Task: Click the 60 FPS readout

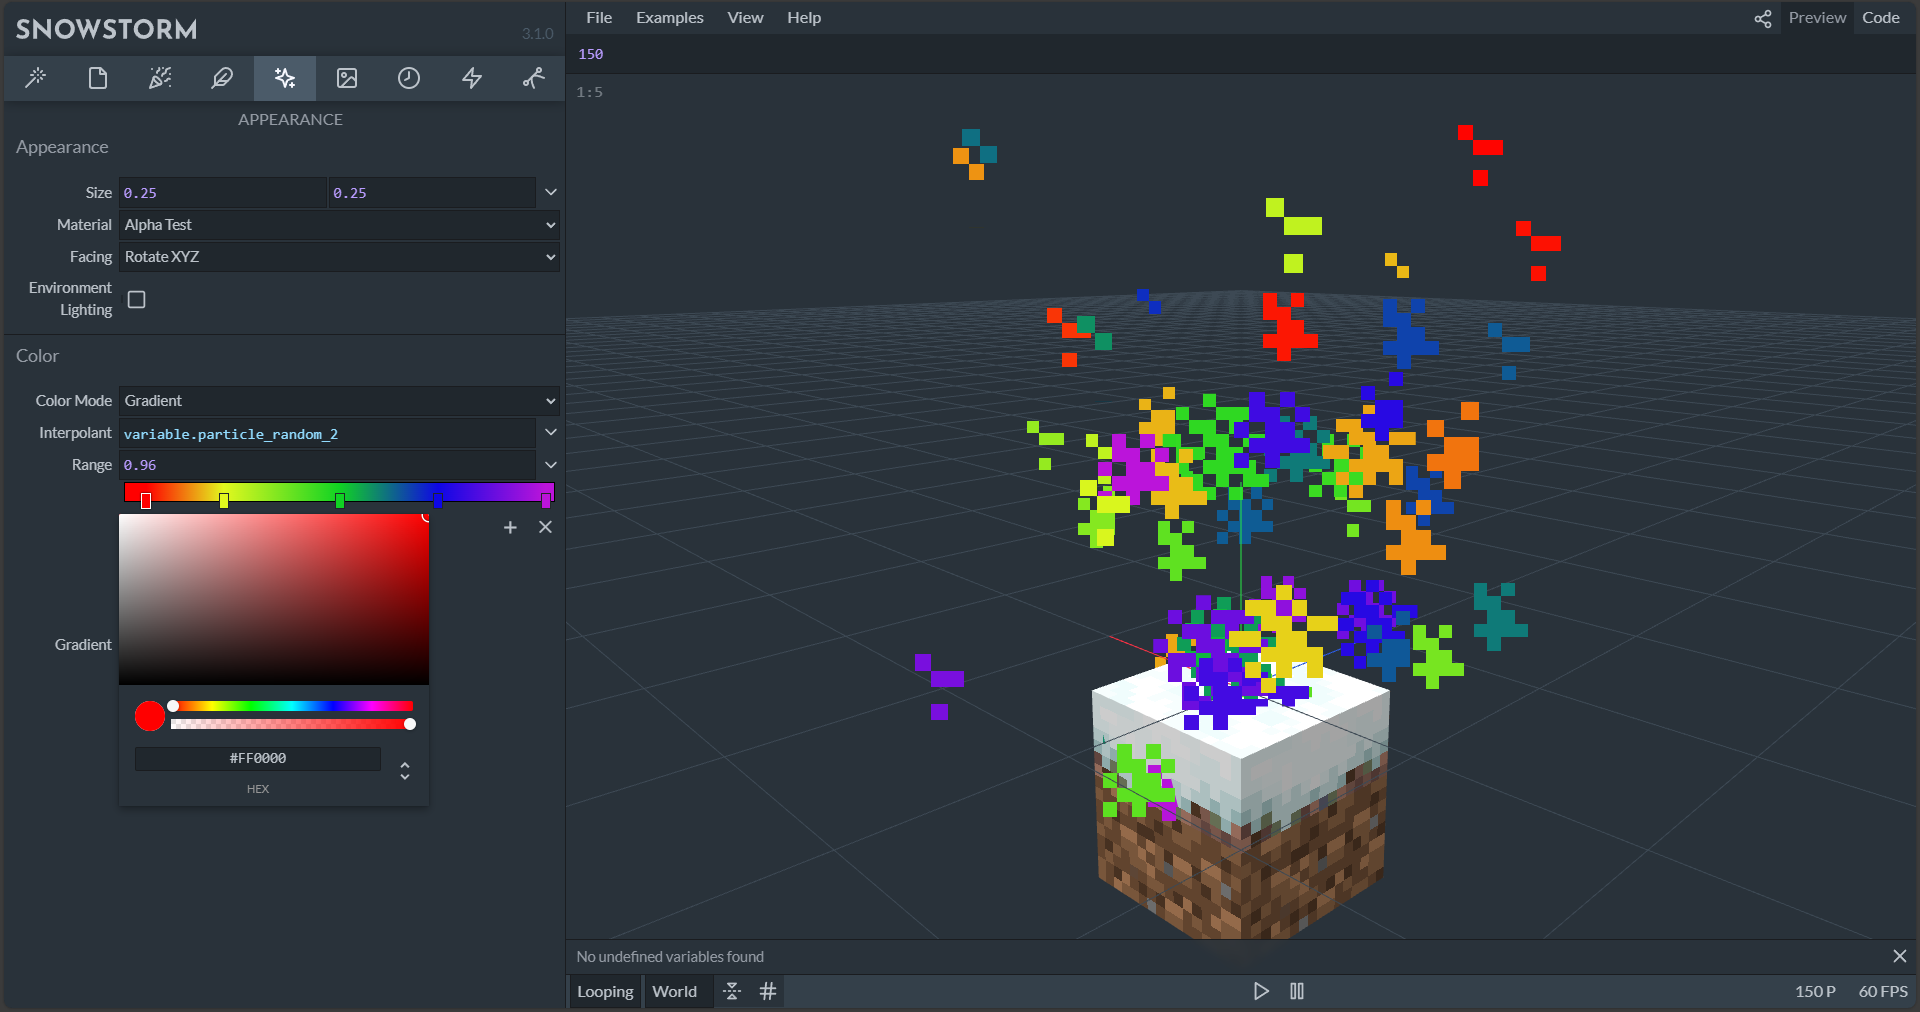Action: (x=1883, y=992)
